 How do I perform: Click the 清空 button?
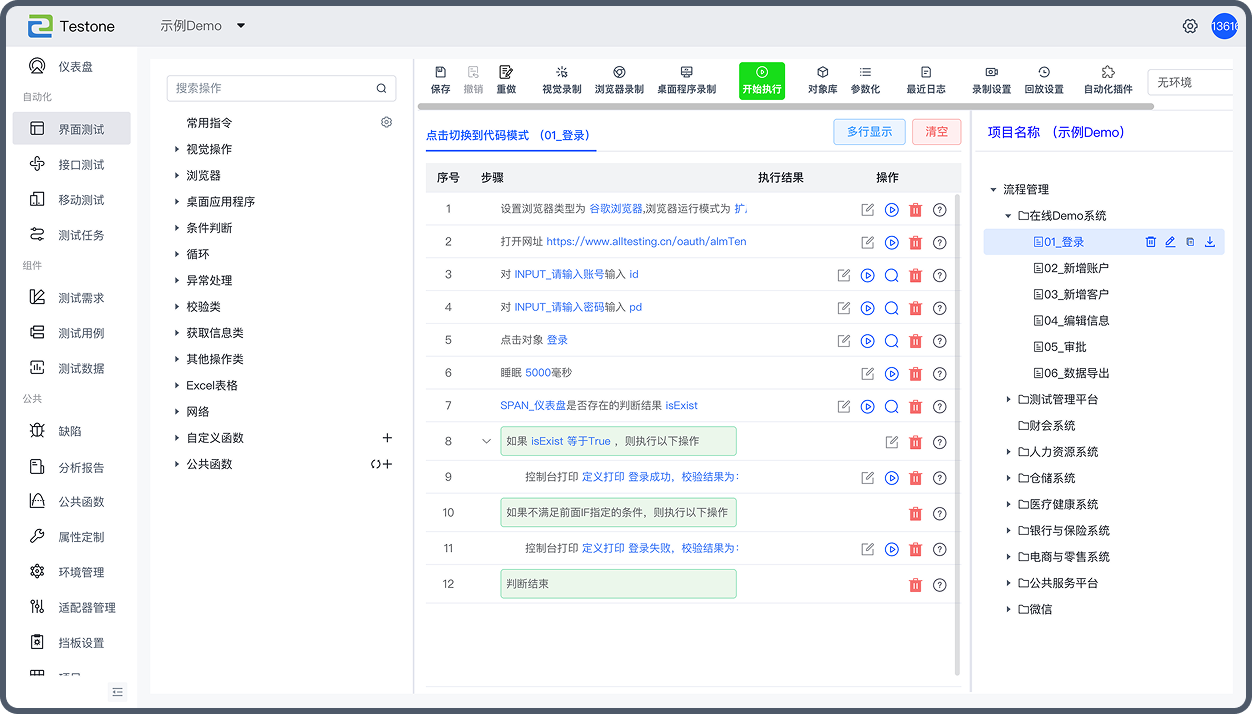[x=936, y=132]
